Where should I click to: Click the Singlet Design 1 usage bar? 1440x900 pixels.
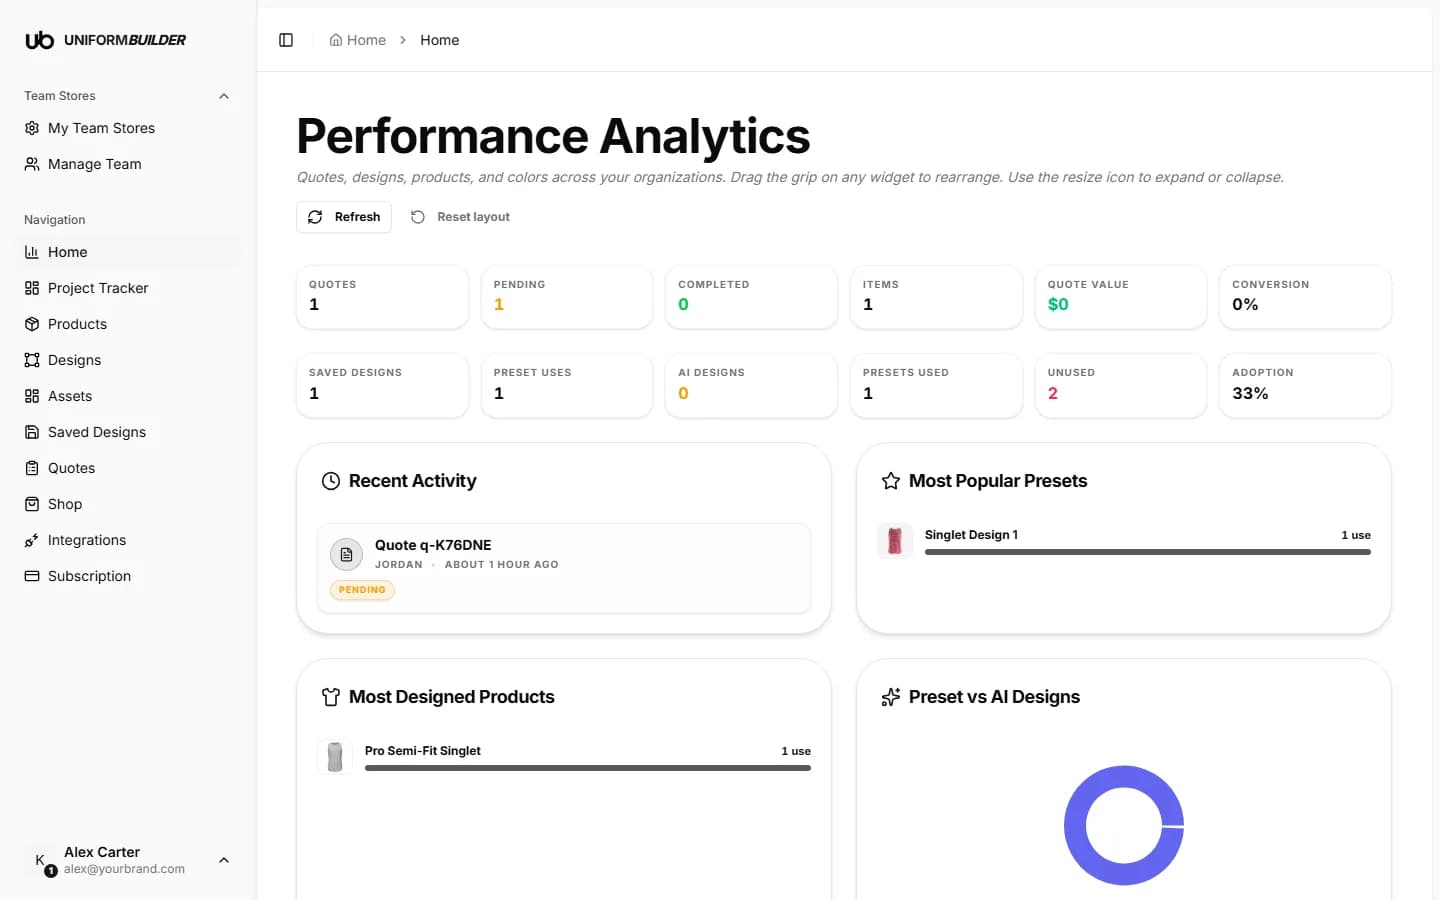(1147, 552)
